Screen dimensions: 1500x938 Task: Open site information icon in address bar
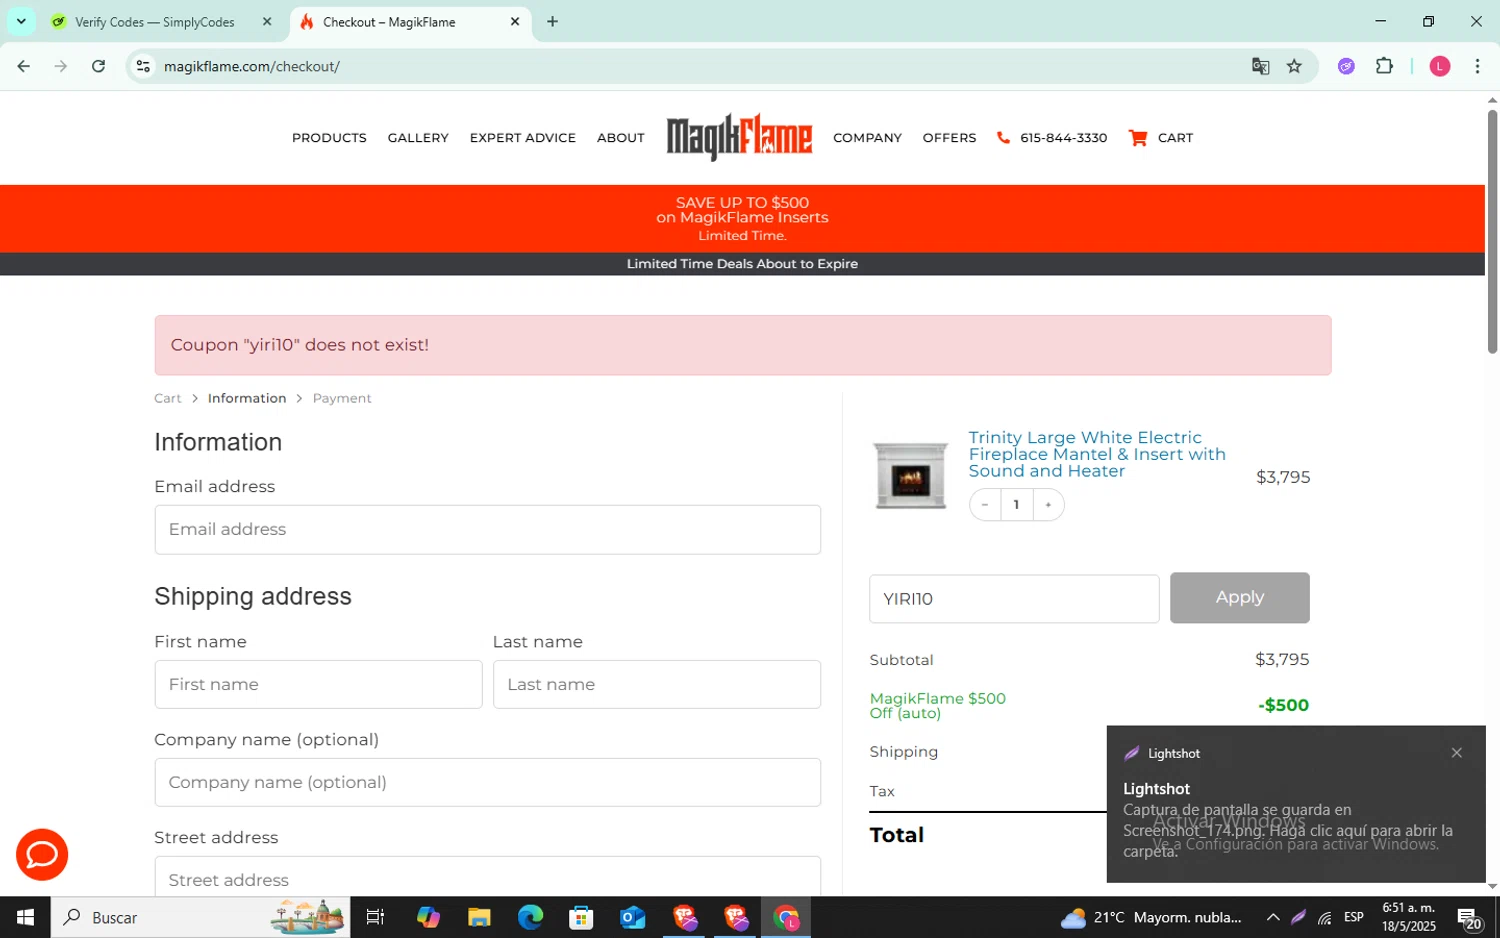tap(143, 66)
